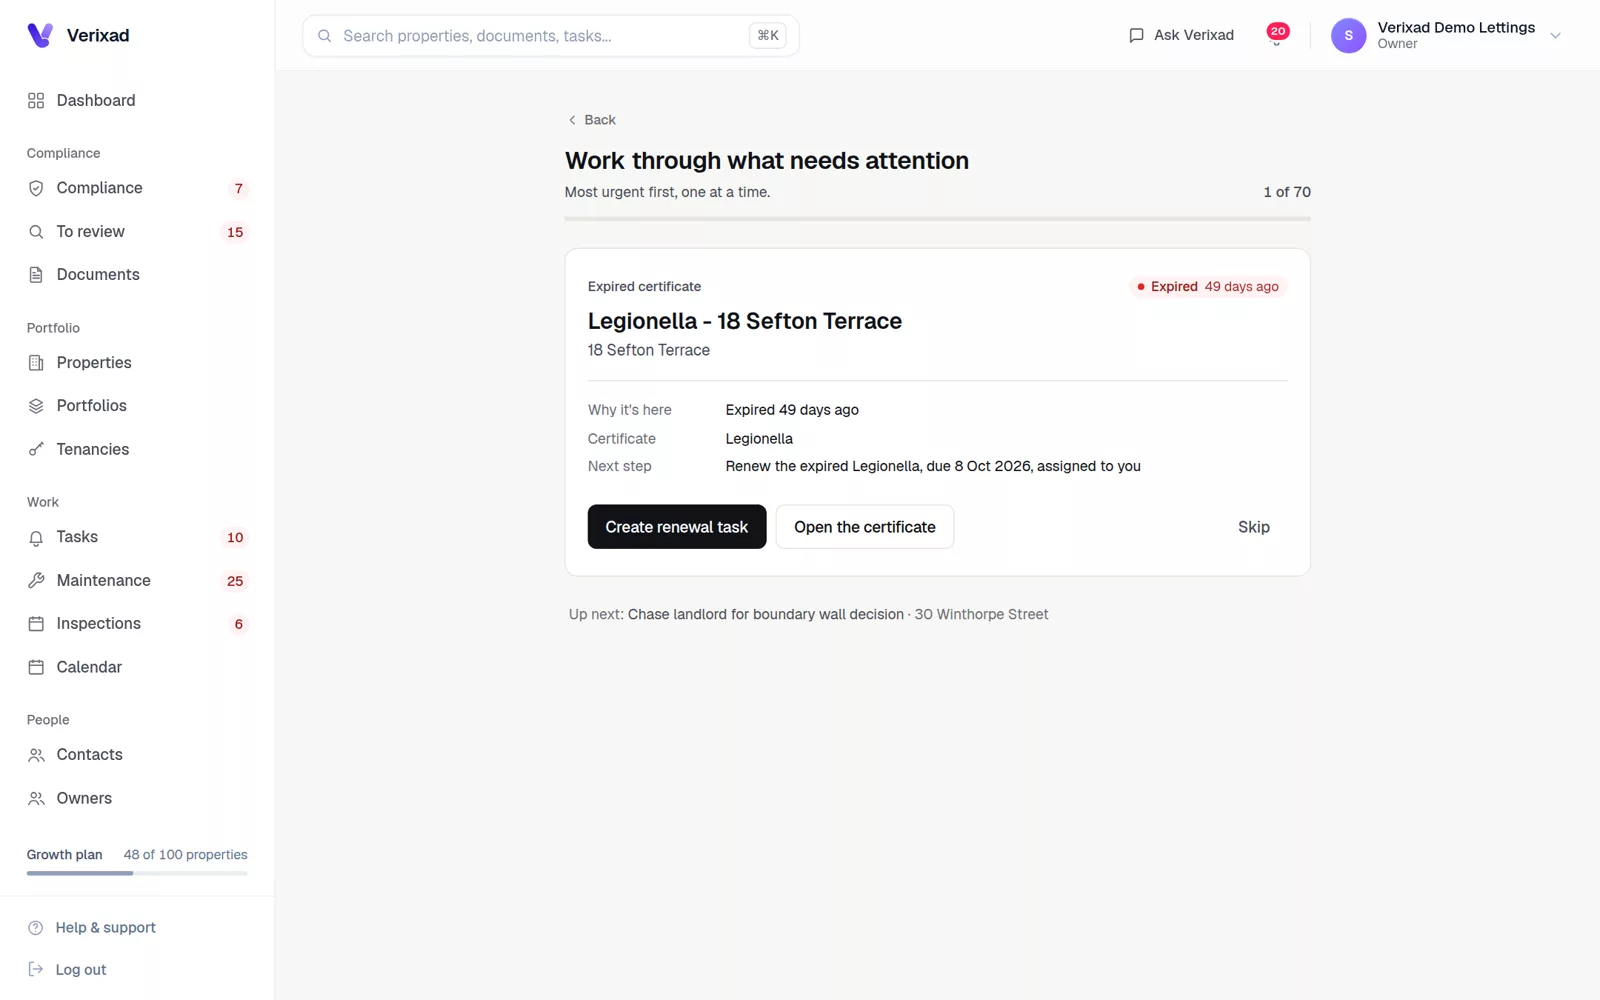1600x1000 pixels.
Task: Expand the Verixad Demo Lettings account dropdown
Action: coord(1555,36)
